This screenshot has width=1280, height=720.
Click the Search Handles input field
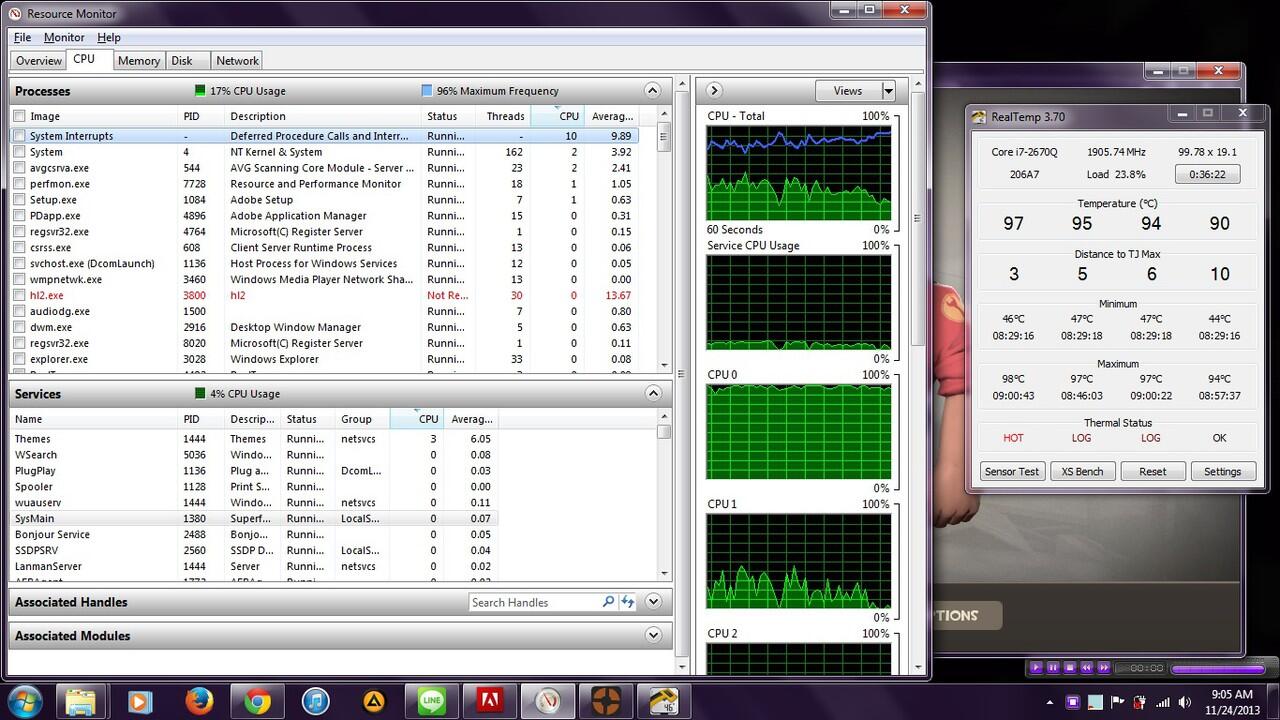coord(535,602)
